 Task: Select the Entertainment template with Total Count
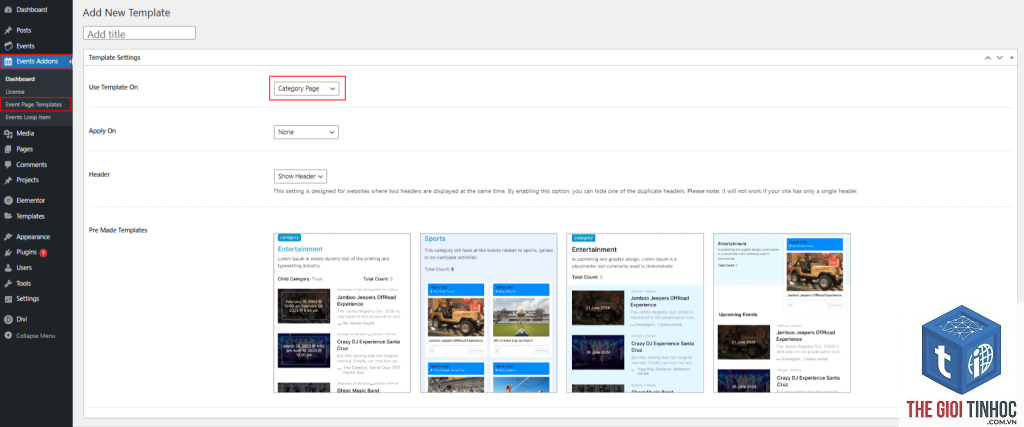(635, 313)
